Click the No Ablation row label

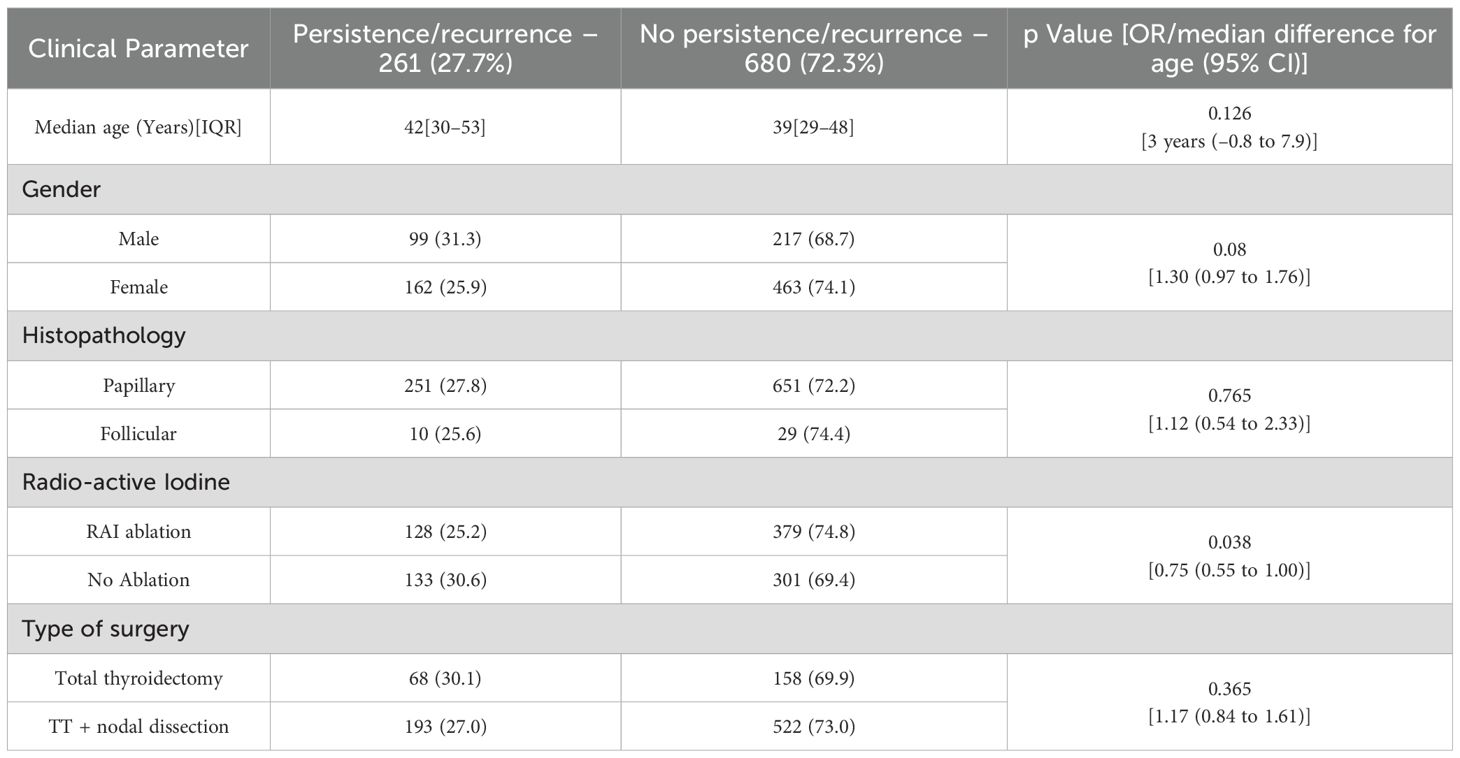click(138, 579)
